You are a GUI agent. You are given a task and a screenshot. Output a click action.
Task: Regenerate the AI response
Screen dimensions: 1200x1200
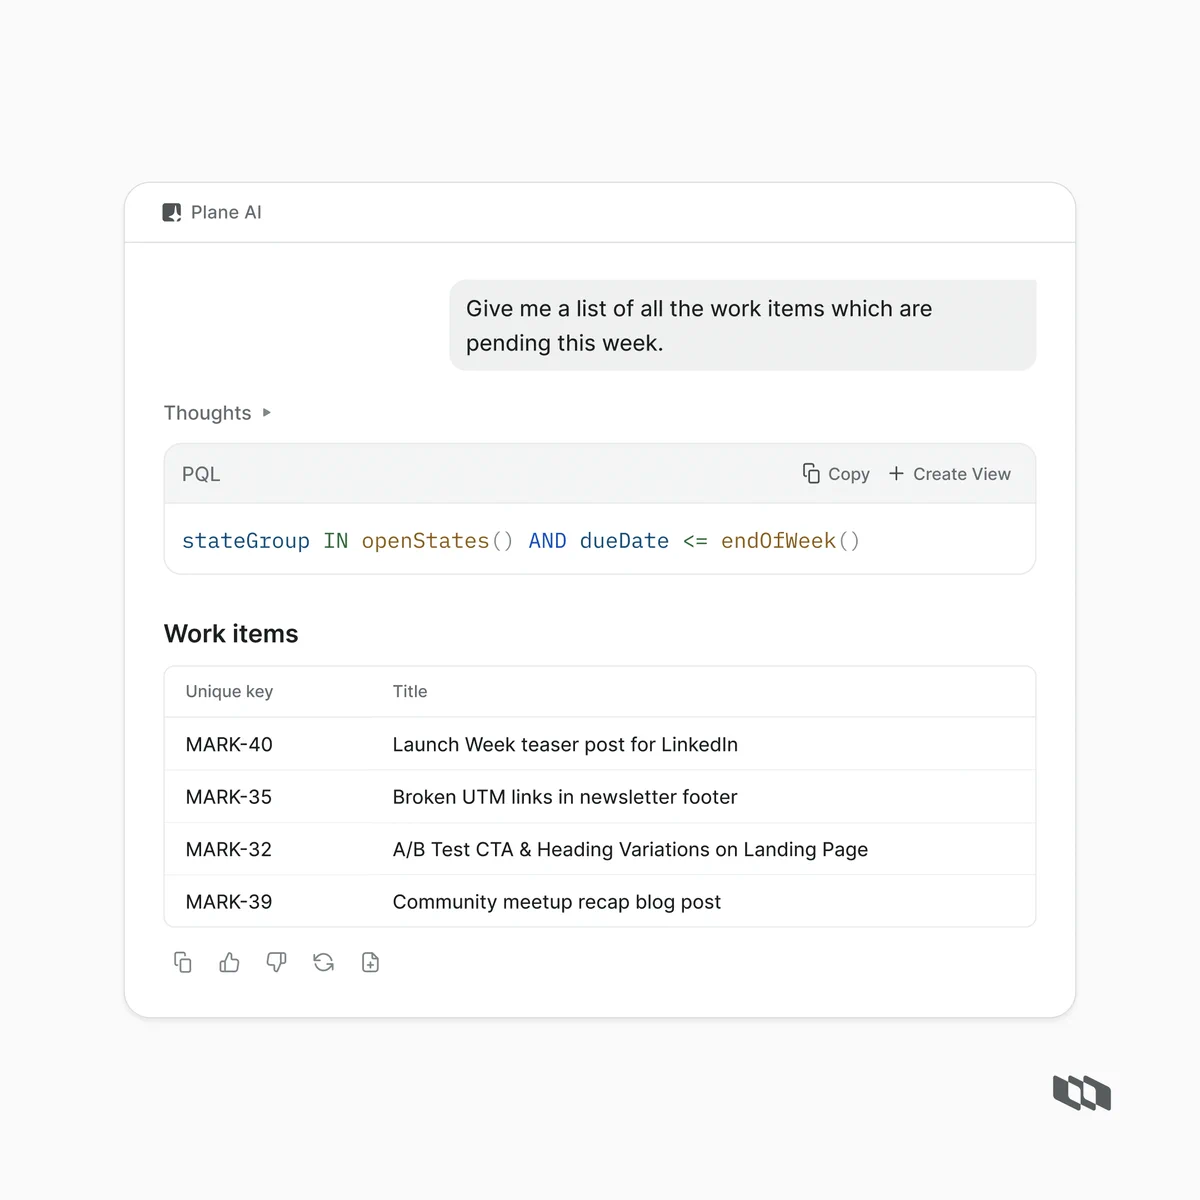click(323, 962)
